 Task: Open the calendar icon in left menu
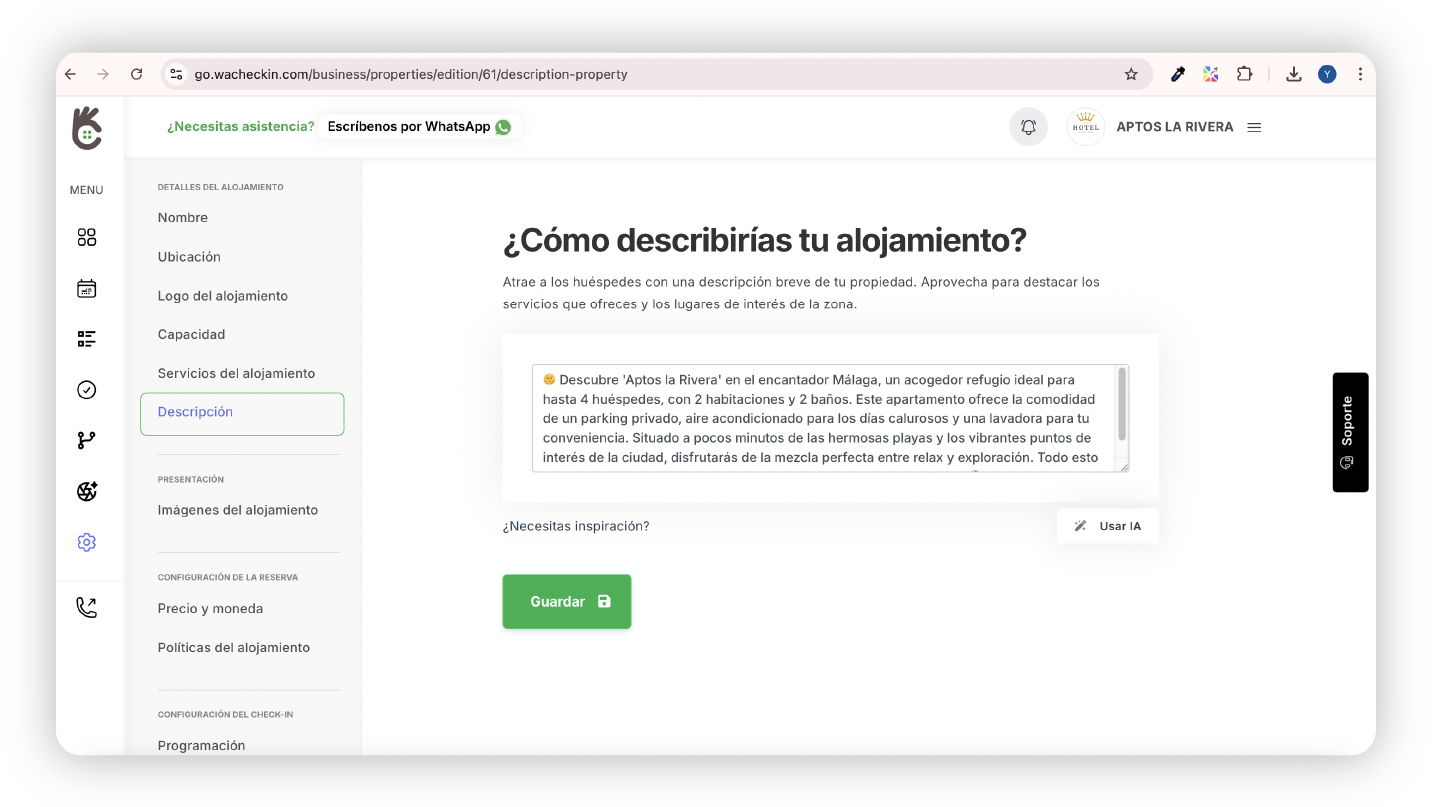pos(87,289)
